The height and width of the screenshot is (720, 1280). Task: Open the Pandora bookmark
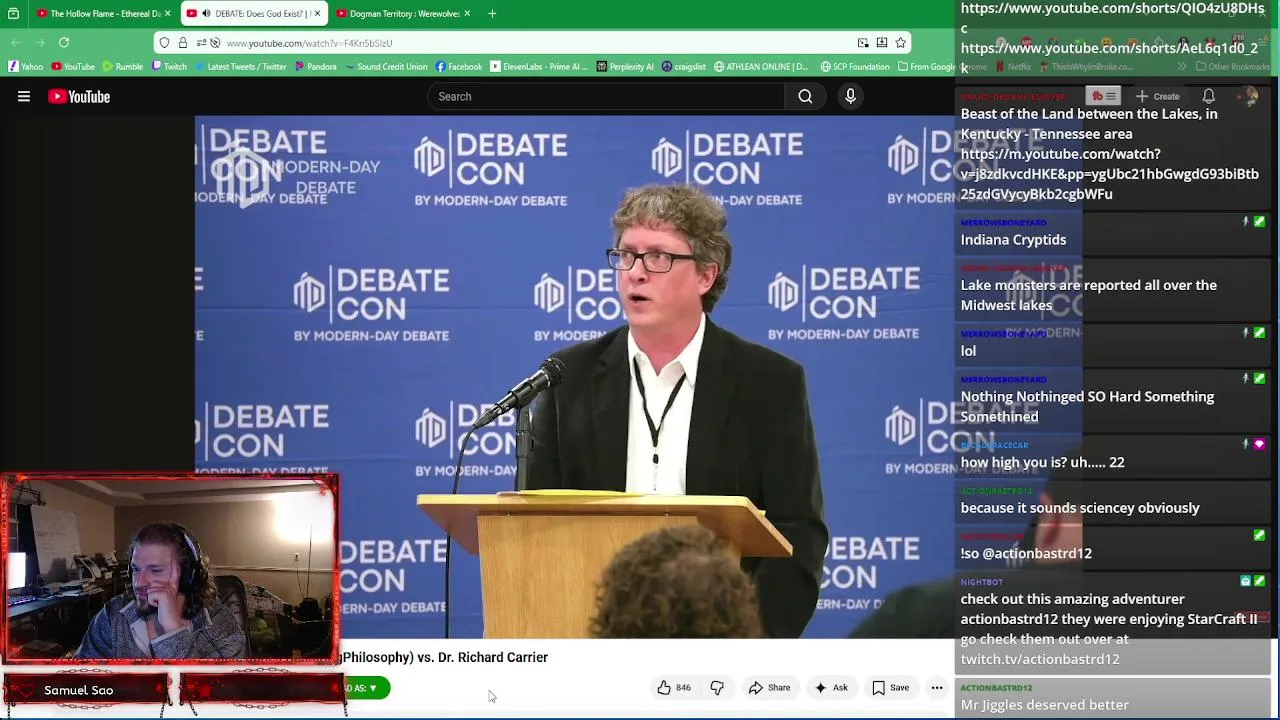(x=315, y=67)
